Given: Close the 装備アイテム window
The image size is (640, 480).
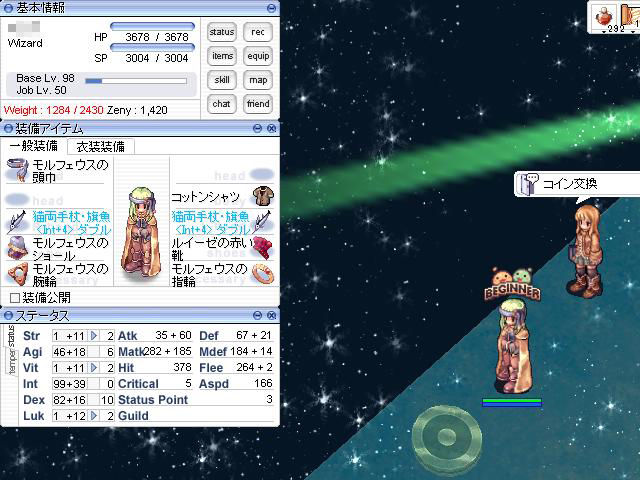Looking at the screenshot, I should [x=271, y=129].
